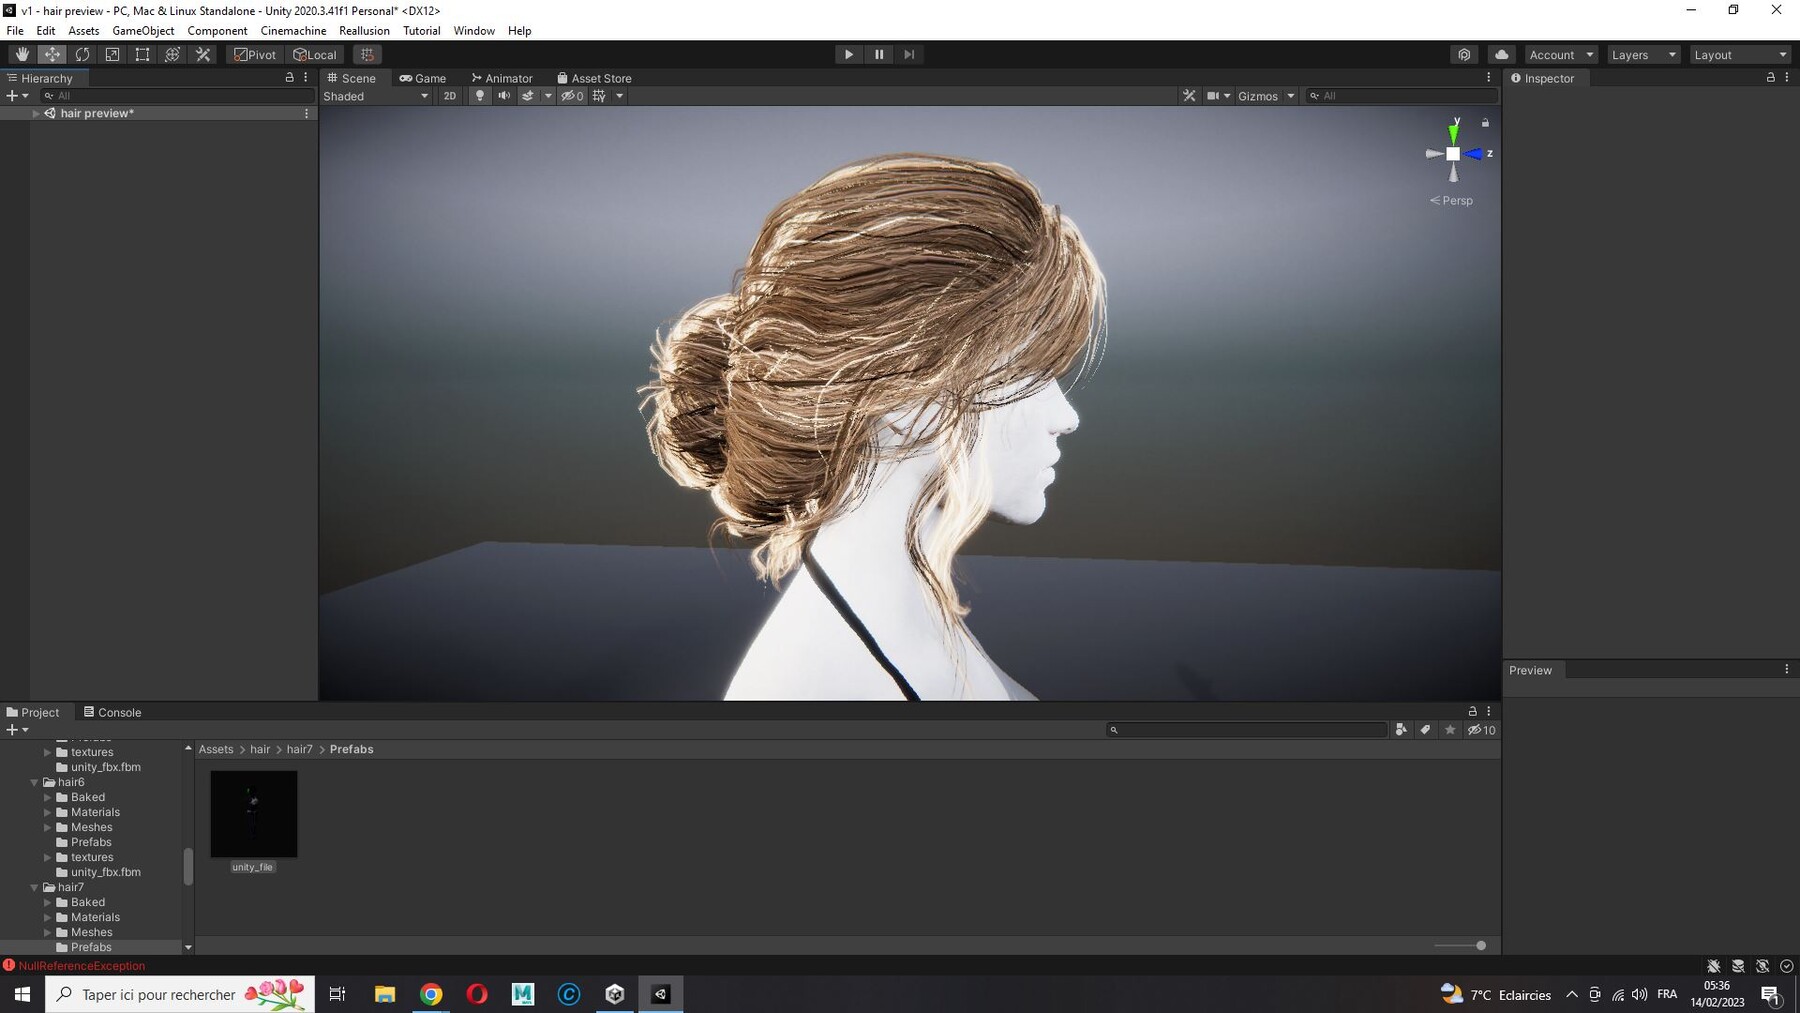Select the Hand tool
The image size is (1800, 1013).
22,54
